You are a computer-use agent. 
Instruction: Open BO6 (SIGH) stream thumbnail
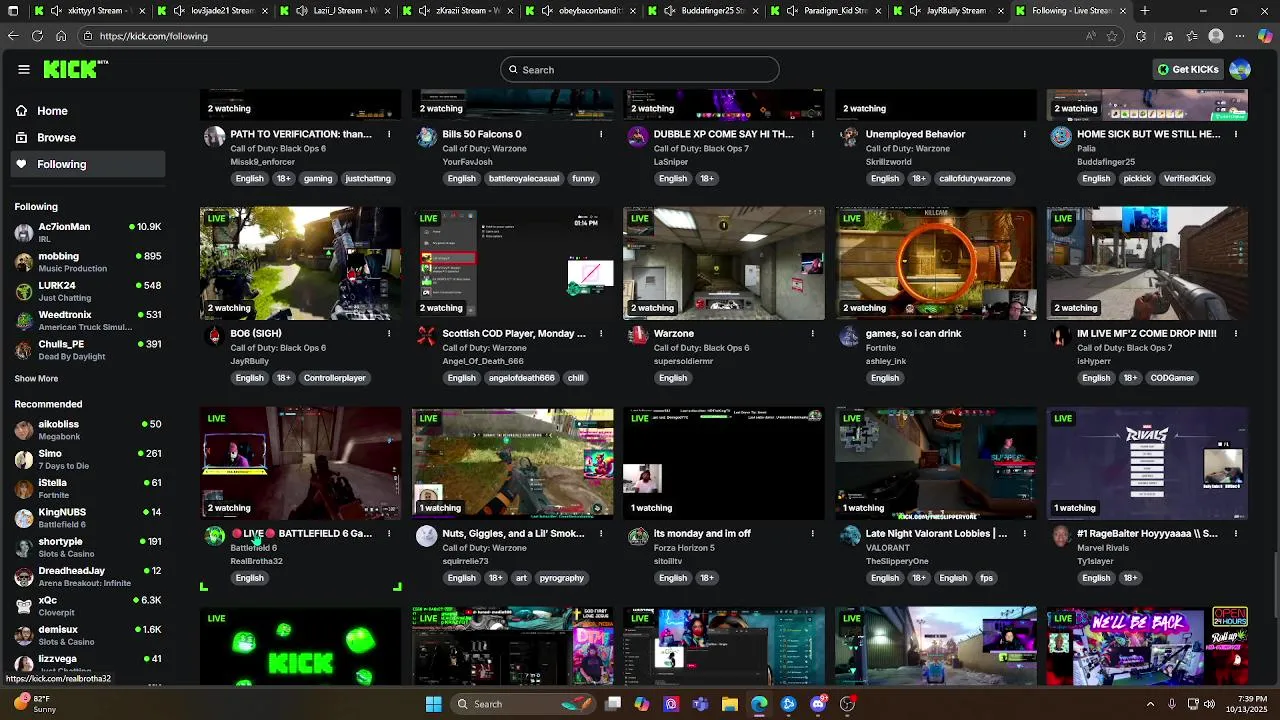(x=300, y=263)
